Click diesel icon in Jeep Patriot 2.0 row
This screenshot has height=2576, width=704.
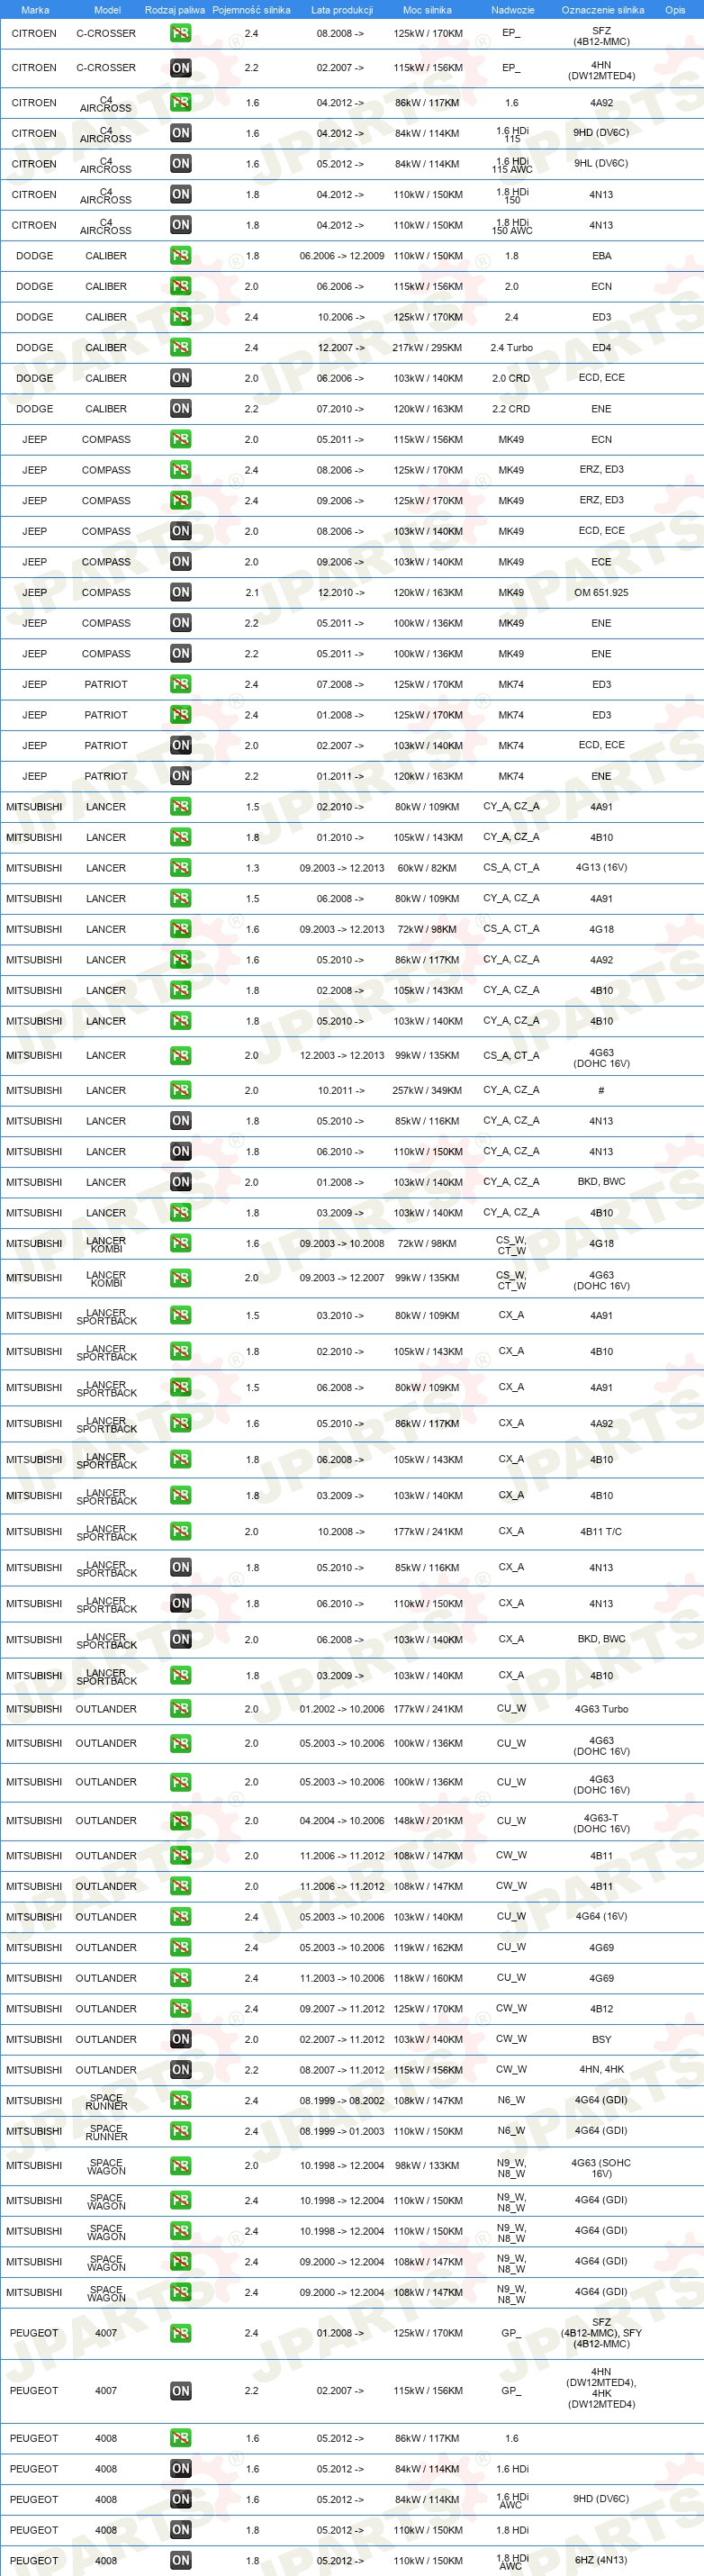(x=180, y=745)
